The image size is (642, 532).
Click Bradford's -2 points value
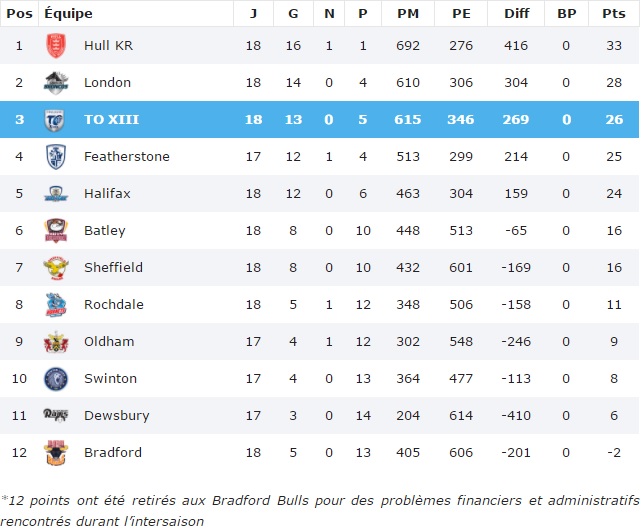click(x=613, y=453)
